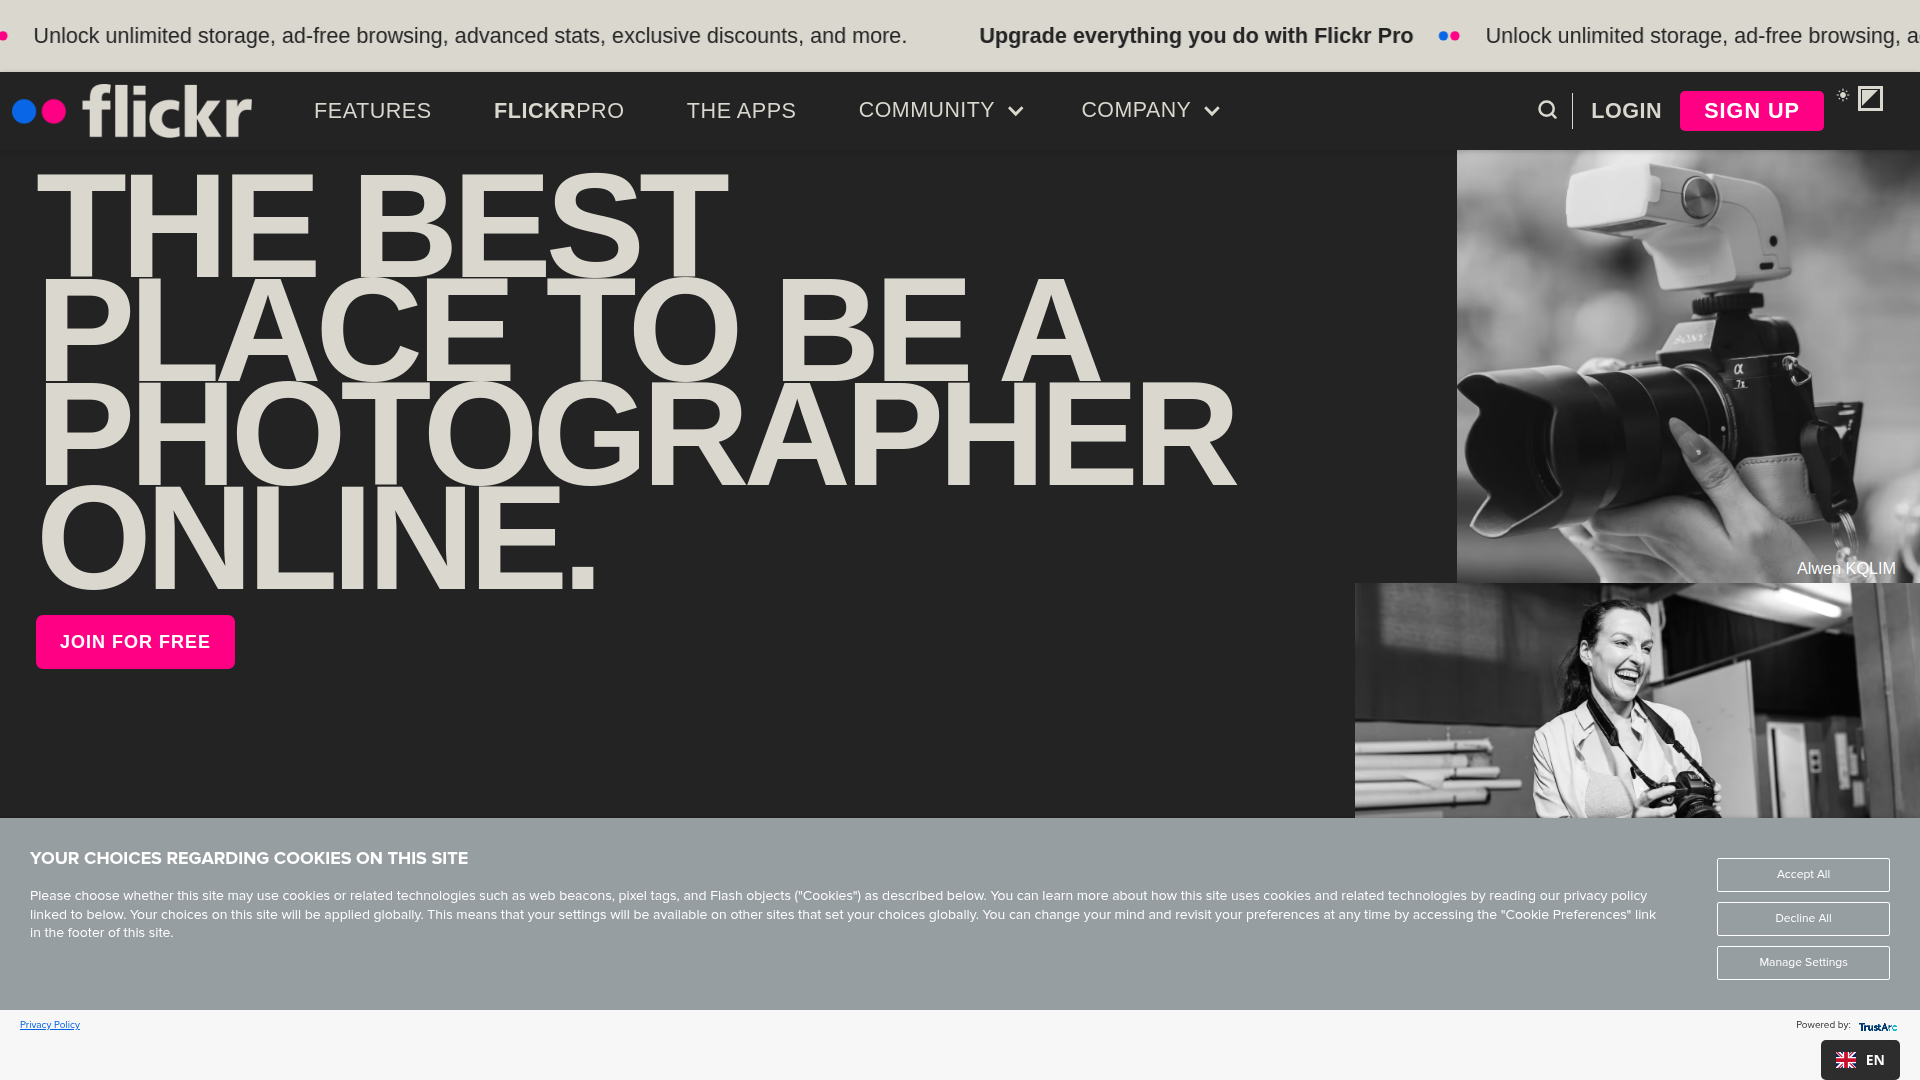
Task: Expand the Community dropdown chevron
Action: [1016, 111]
